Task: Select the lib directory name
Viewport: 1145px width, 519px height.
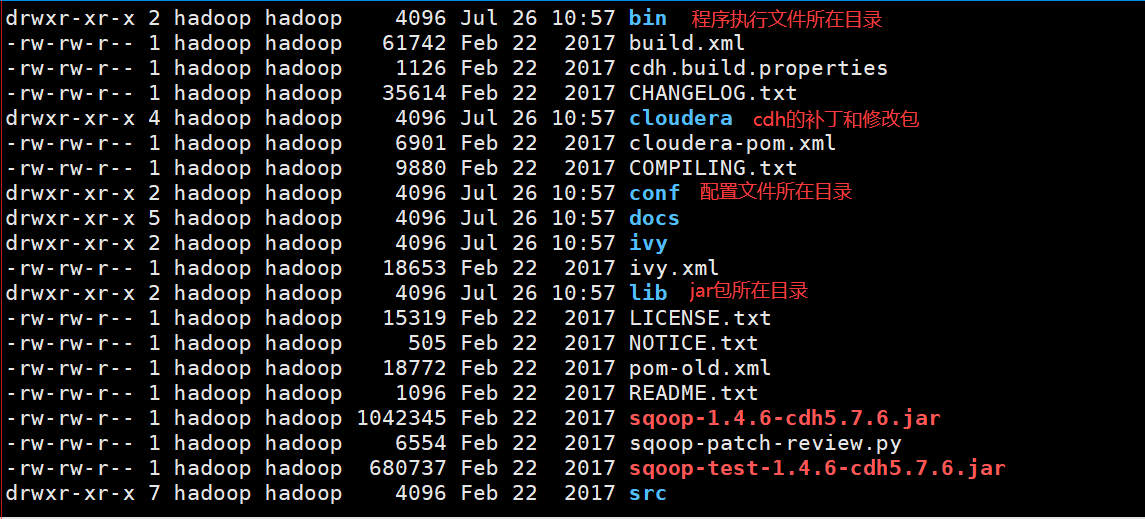Action: [648, 292]
